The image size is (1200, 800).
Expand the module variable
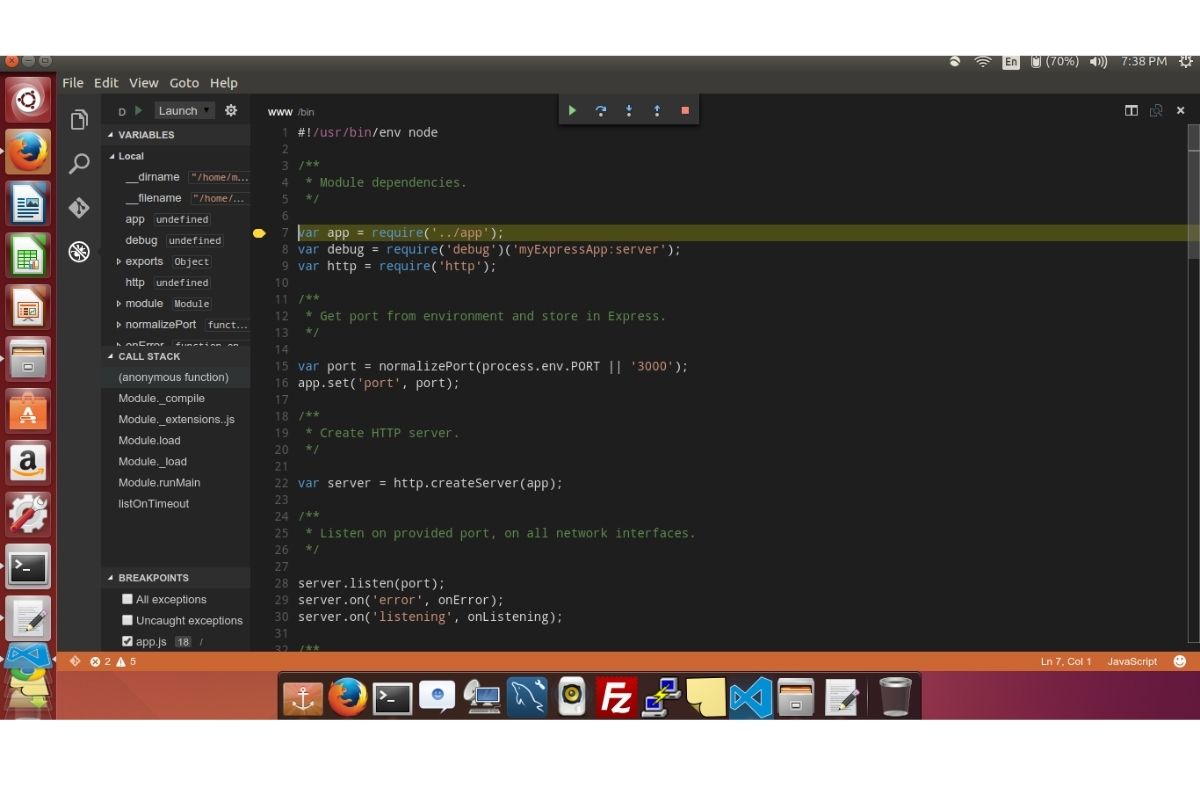[119, 304]
